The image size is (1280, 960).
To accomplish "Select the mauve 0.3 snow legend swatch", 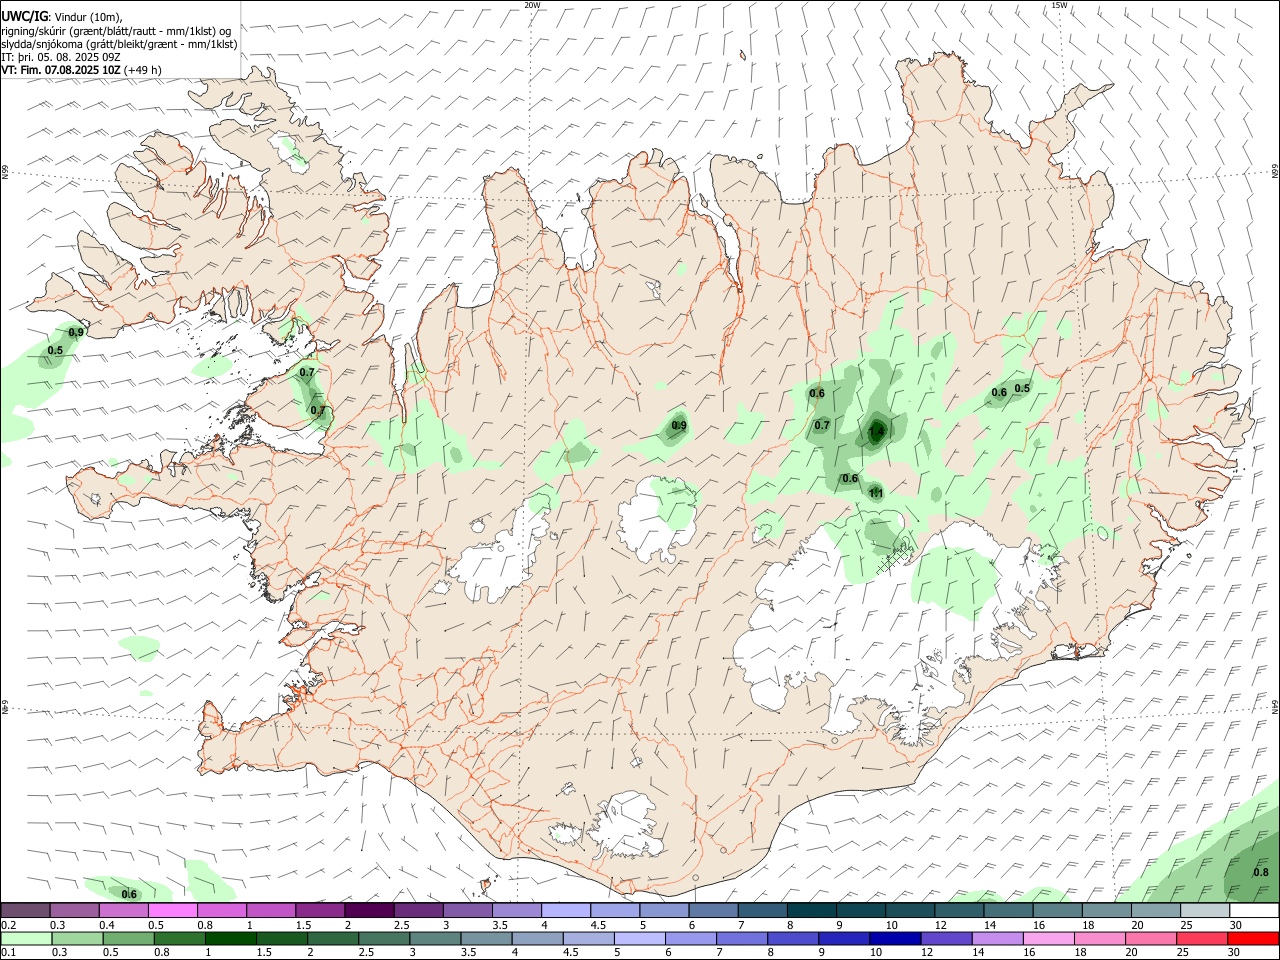I will 74,911.
